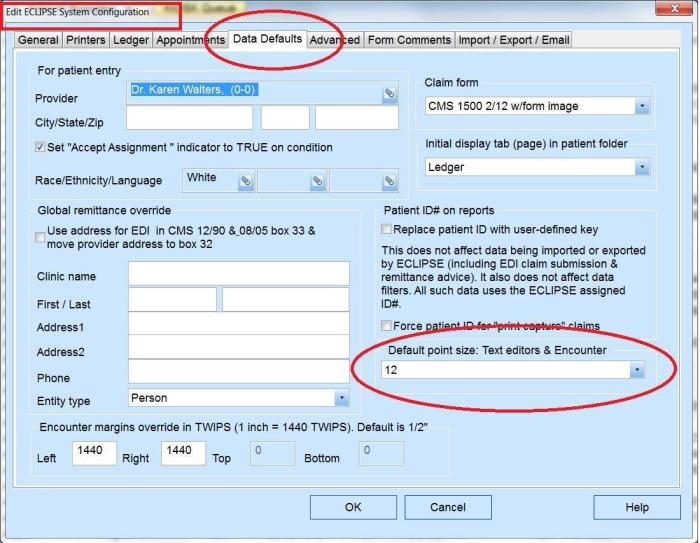
Task: Click the State input field
Action: (x=285, y=117)
